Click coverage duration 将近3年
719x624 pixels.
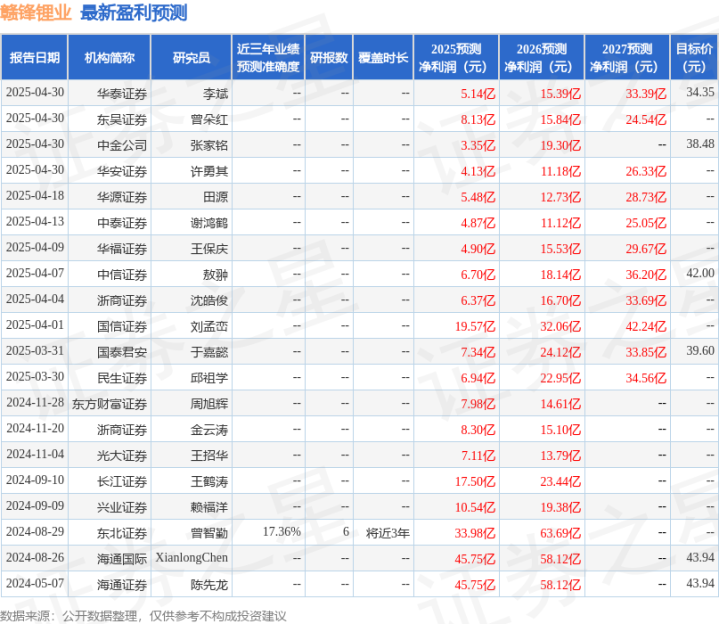pyautogui.click(x=387, y=533)
